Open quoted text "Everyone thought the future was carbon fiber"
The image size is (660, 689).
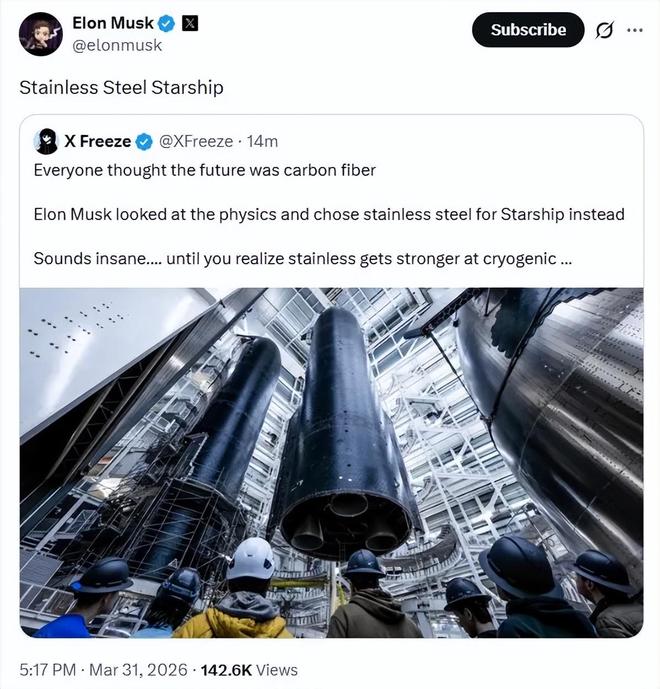pos(204,170)
